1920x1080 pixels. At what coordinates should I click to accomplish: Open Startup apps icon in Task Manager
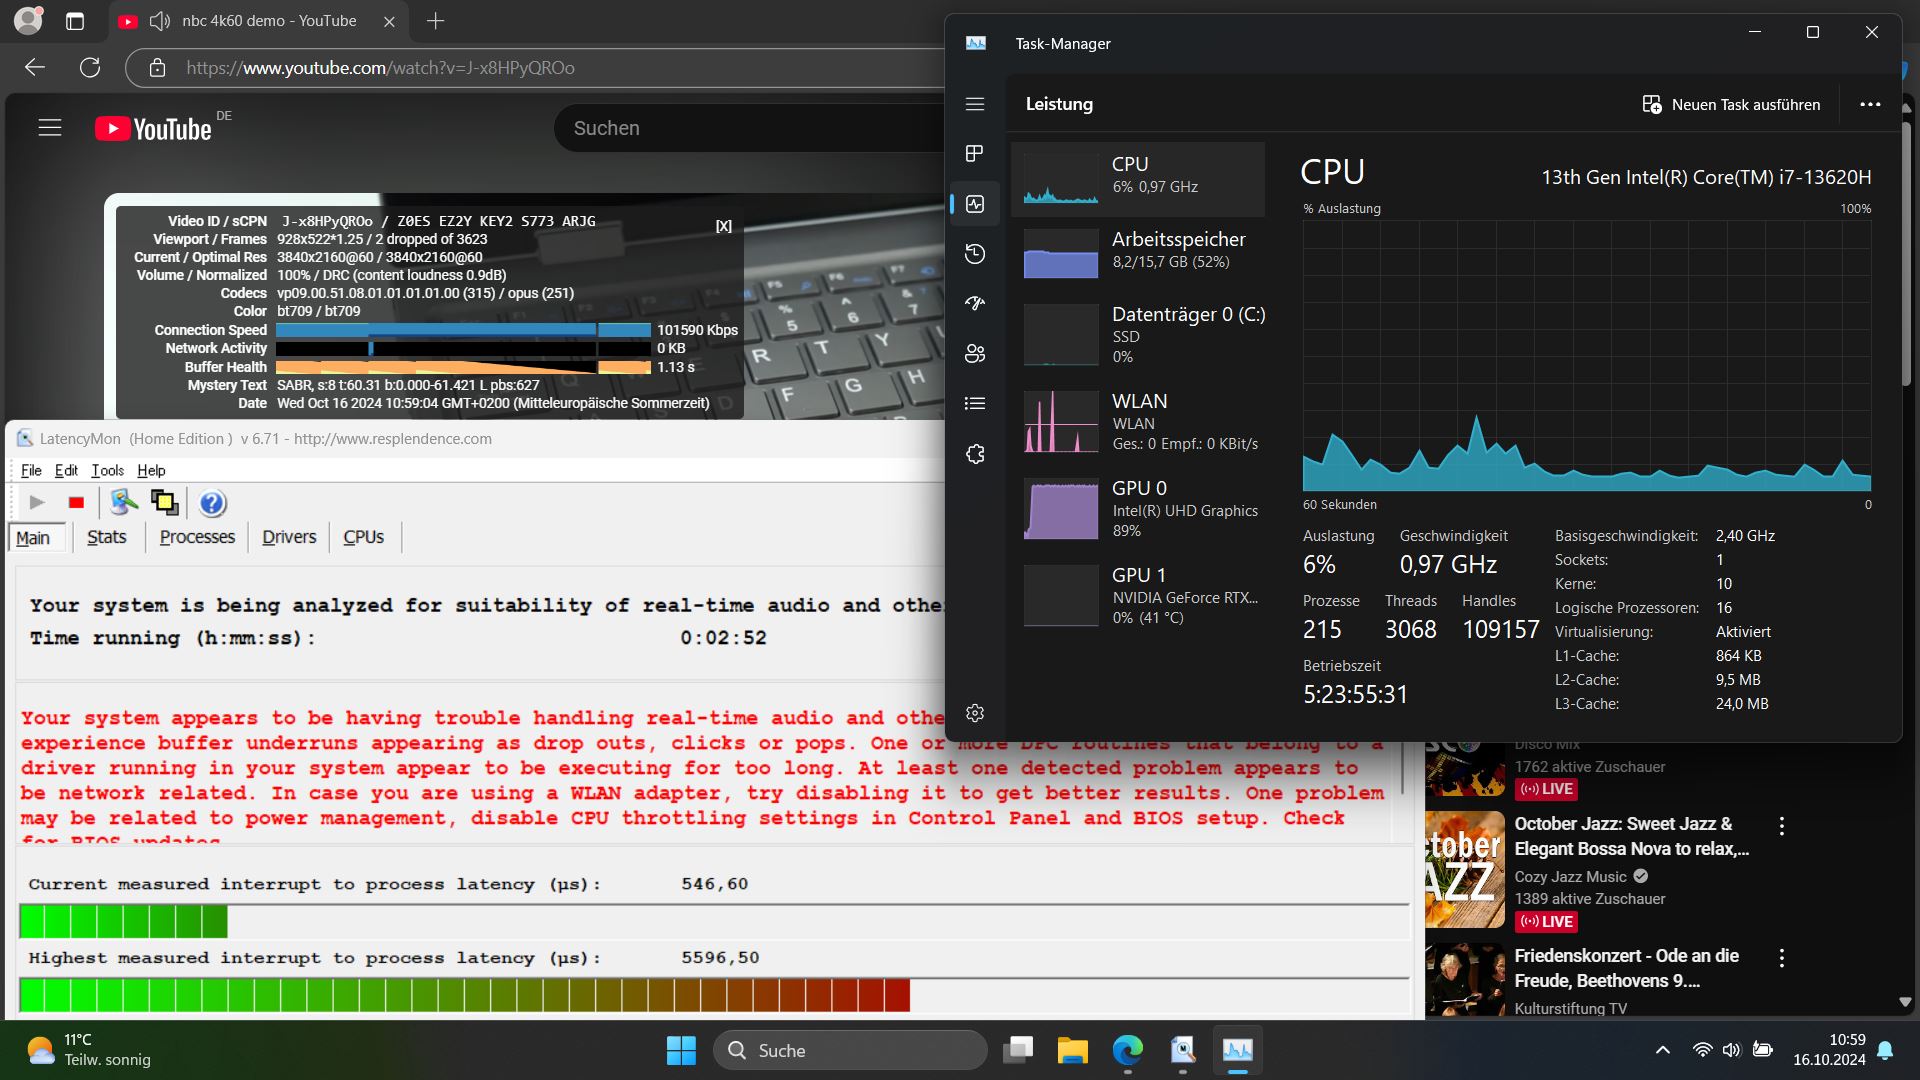pyautogui.click(x=975, y=303)
